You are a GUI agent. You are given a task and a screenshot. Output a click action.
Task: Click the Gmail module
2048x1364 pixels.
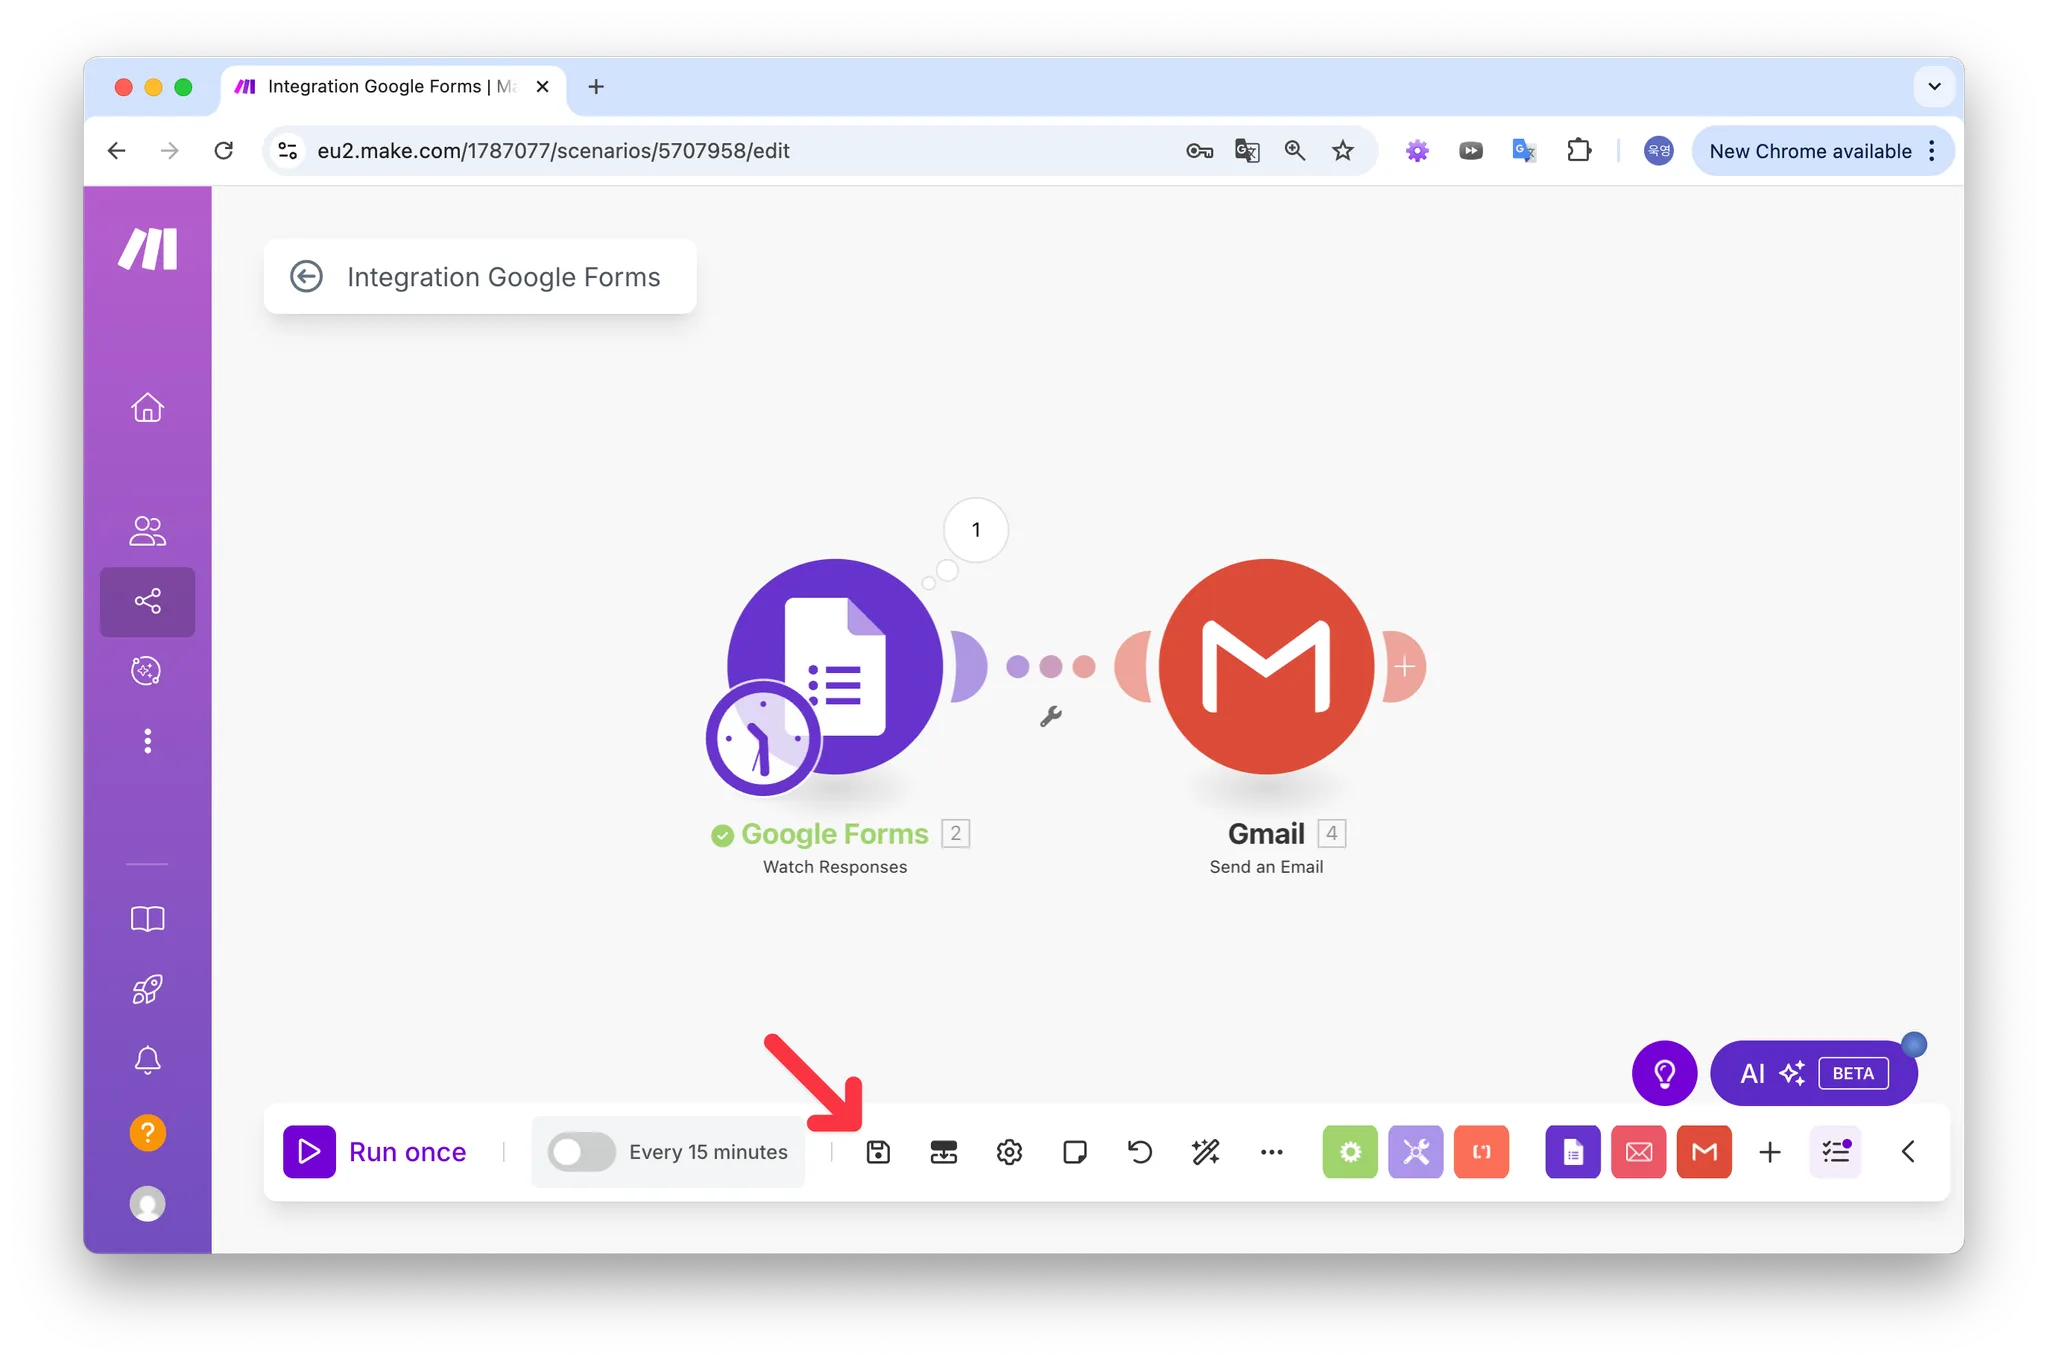pos(1266,666)
